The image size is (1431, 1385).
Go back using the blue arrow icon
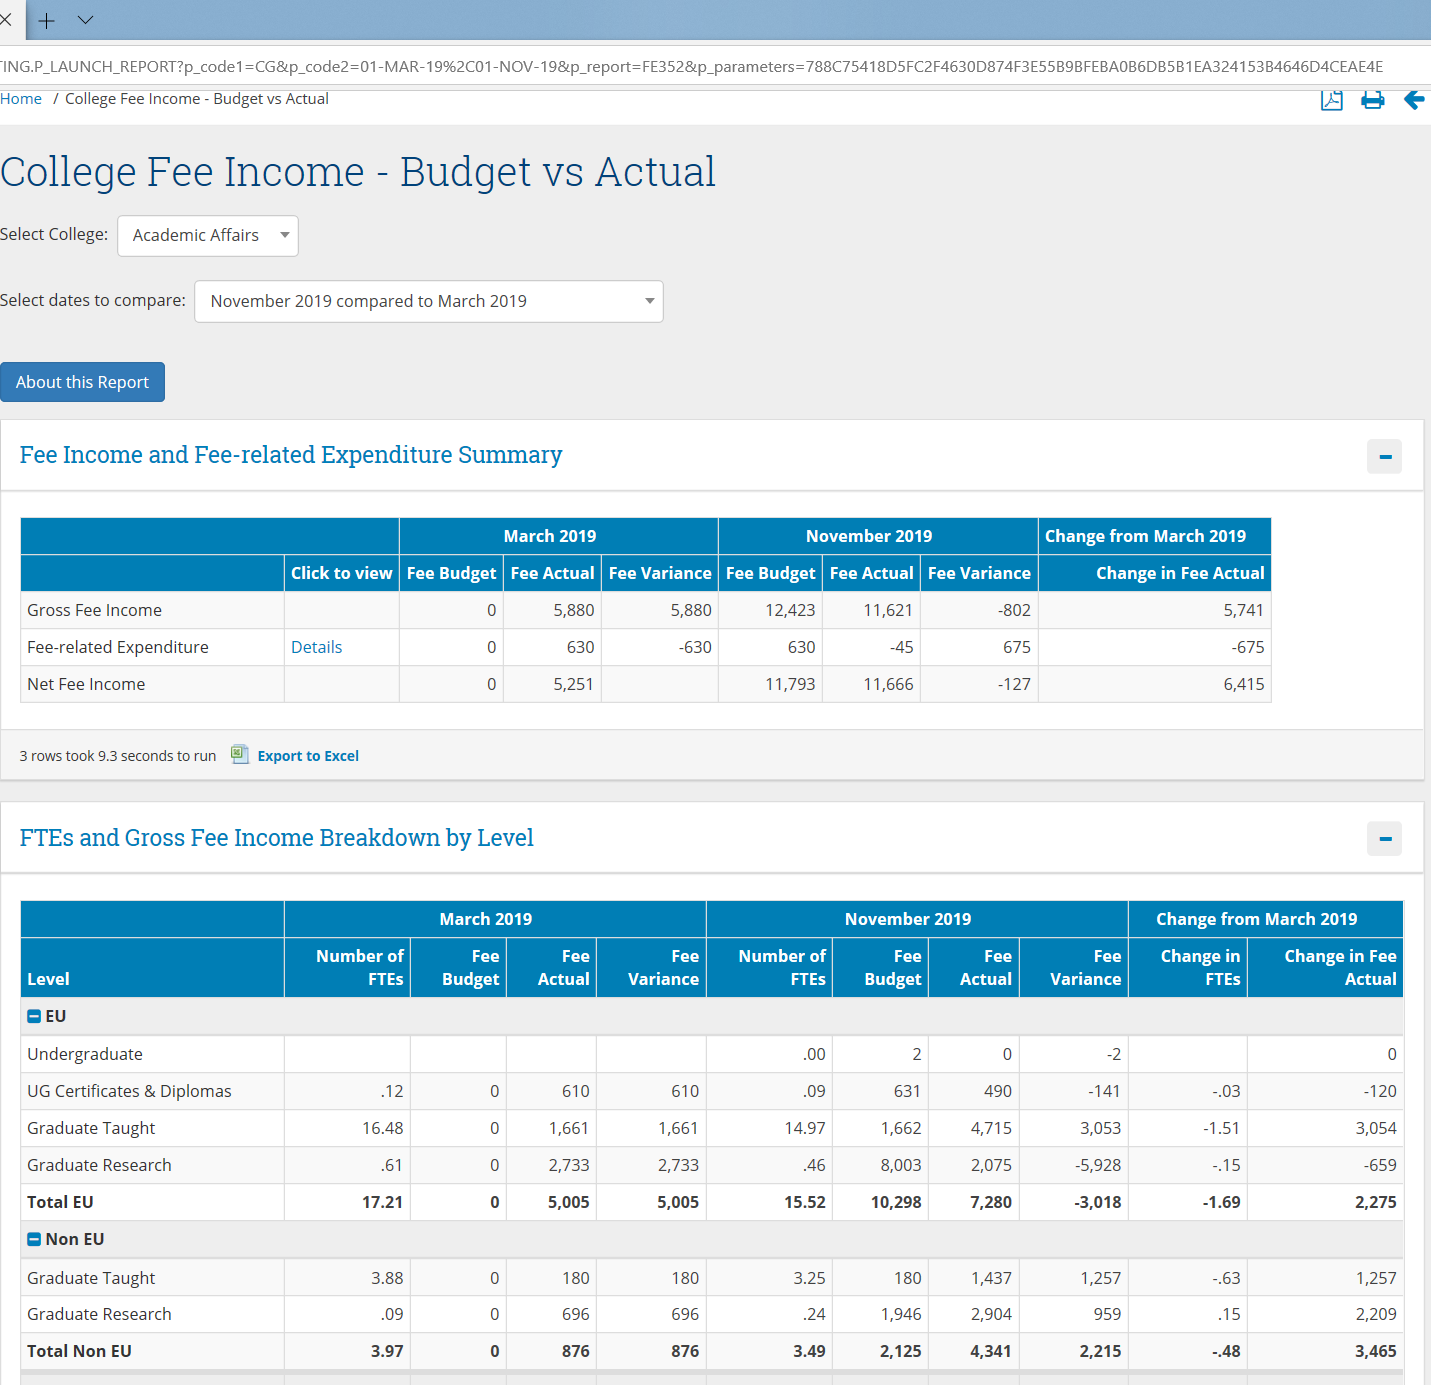(1414, 100)
